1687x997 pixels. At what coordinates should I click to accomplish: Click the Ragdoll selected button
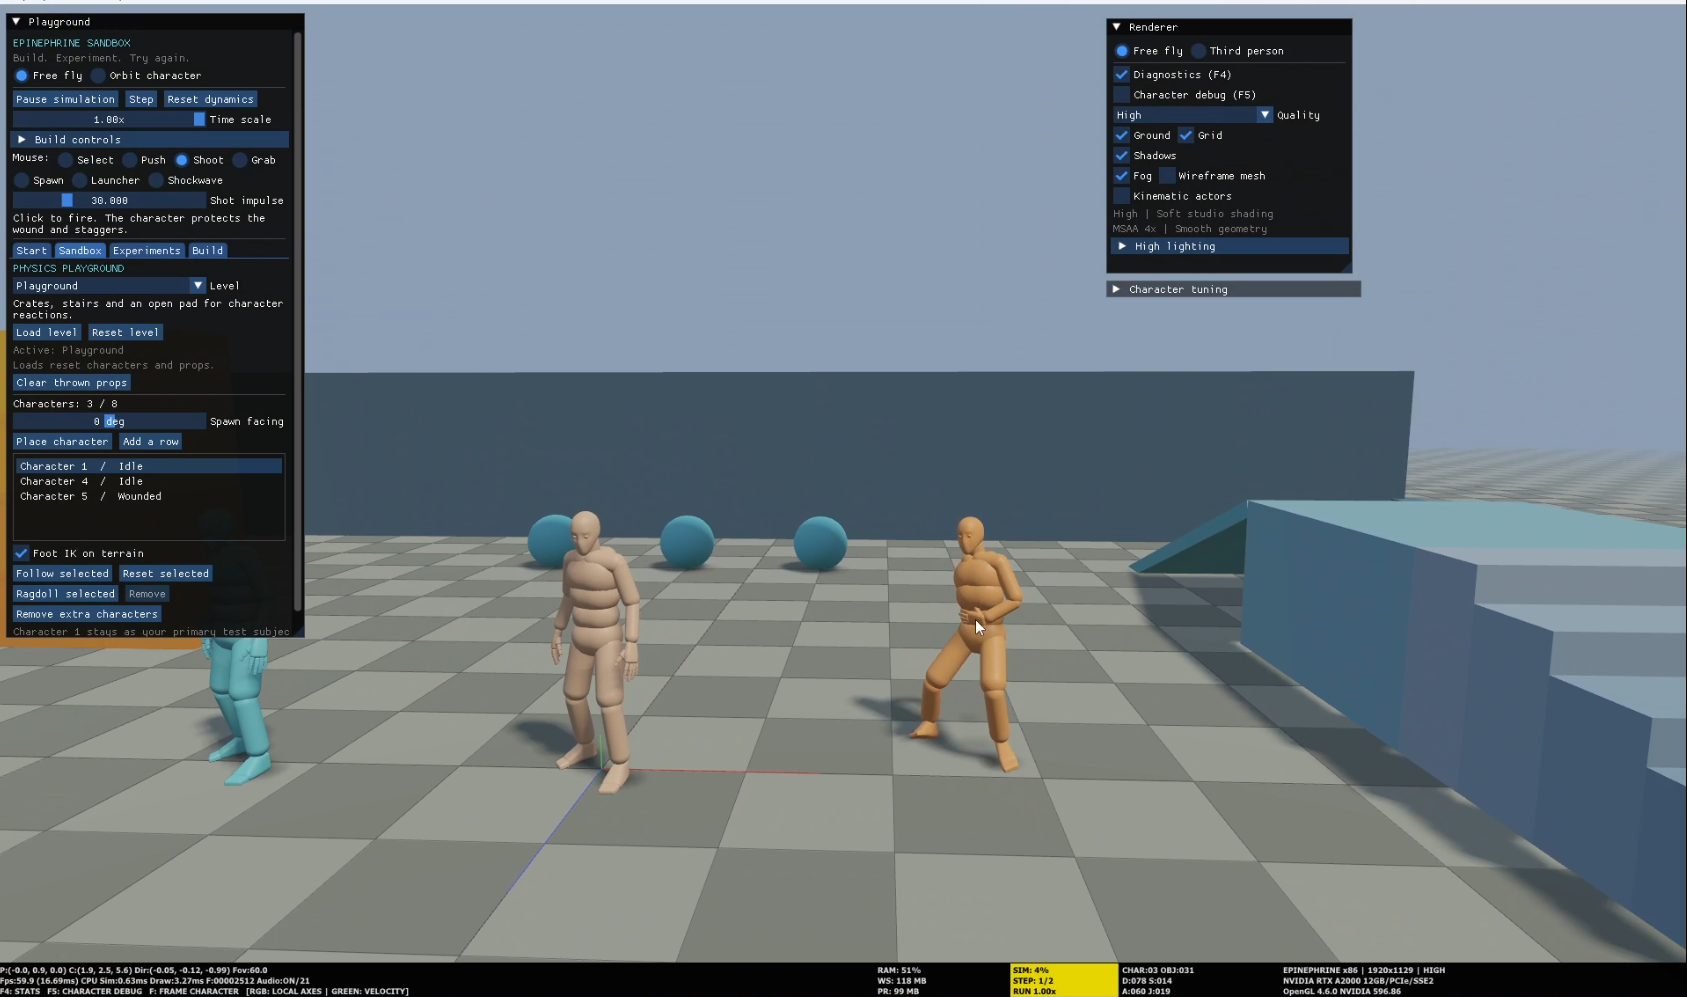click(66, 594)
